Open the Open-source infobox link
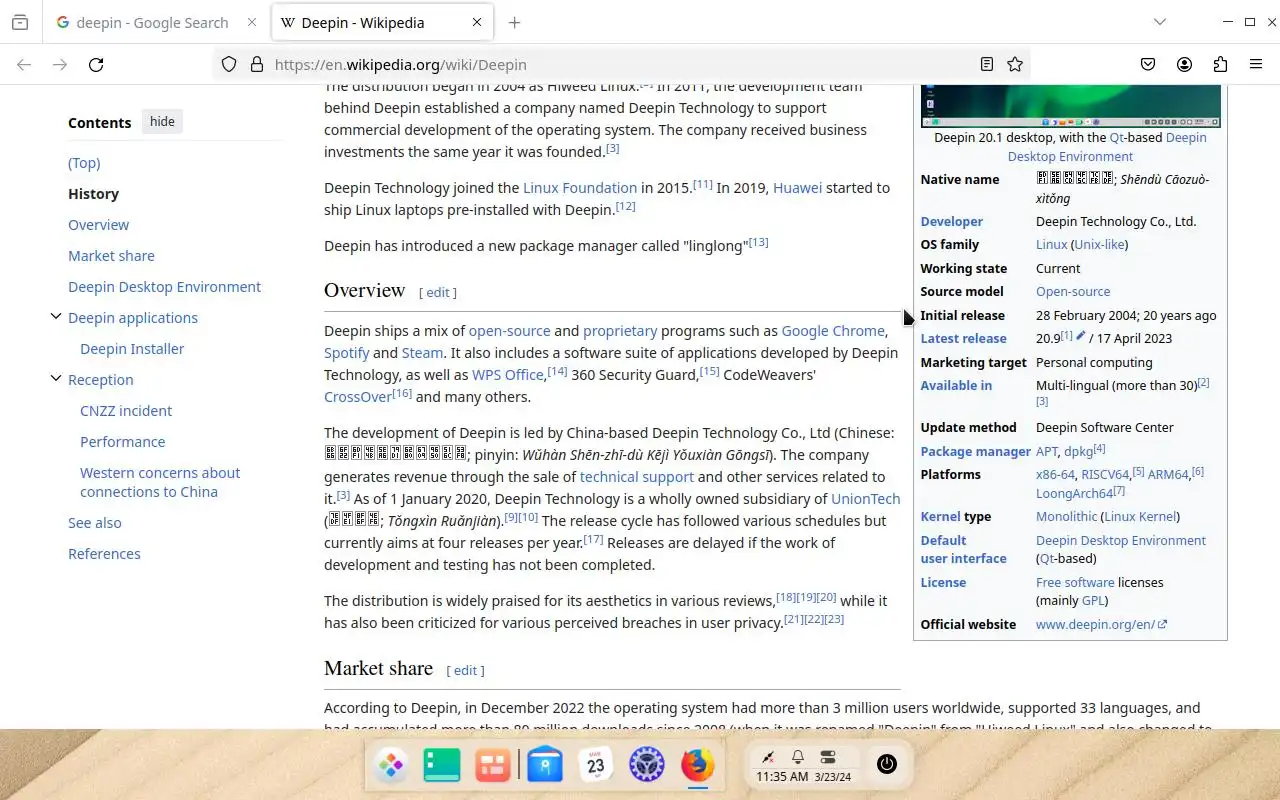Viewport: 1280px width, 800px height. coord(1073,292)
